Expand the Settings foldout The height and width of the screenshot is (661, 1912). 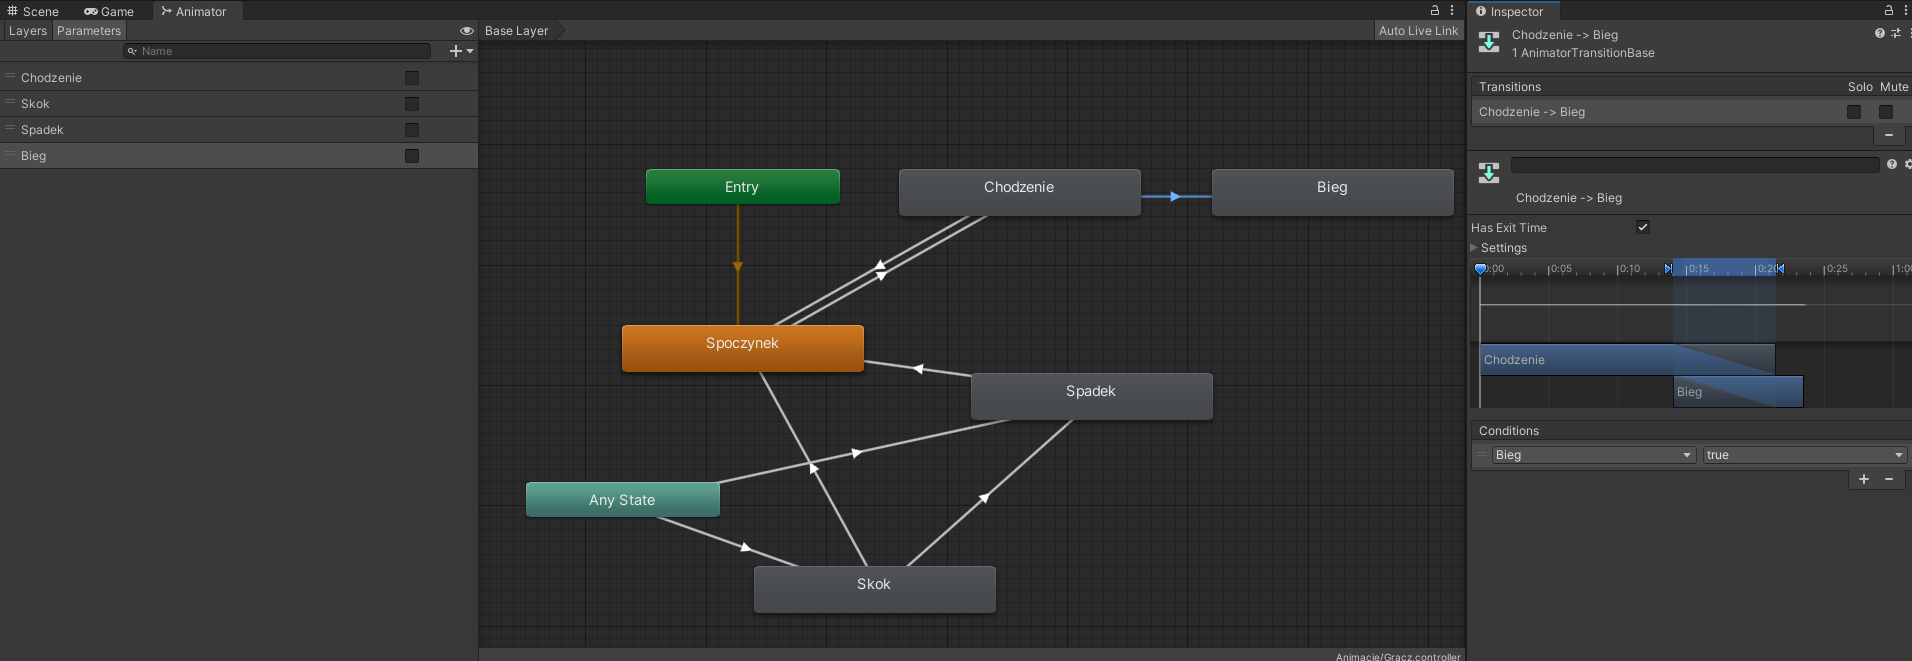click(1474, 248)
